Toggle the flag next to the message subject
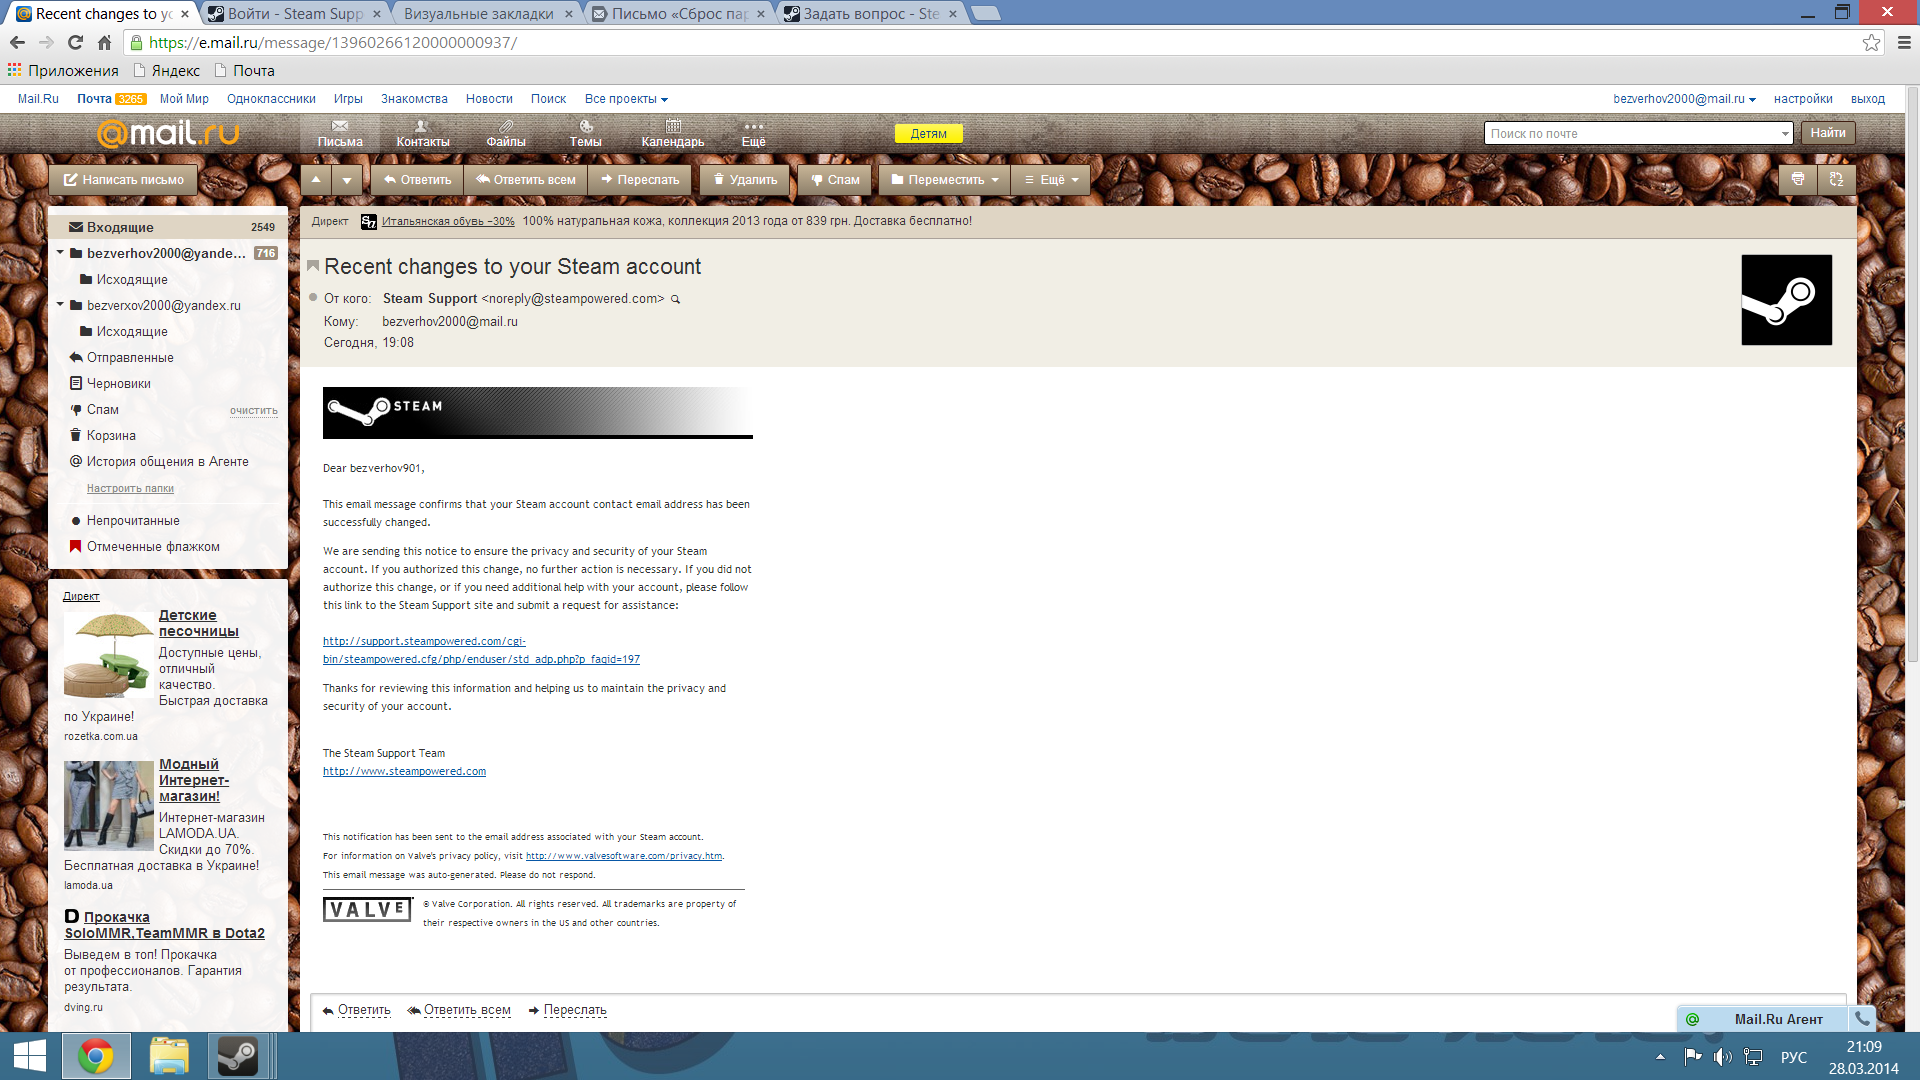Viewport: 1920px width, 1080px height. coord(313,266)
